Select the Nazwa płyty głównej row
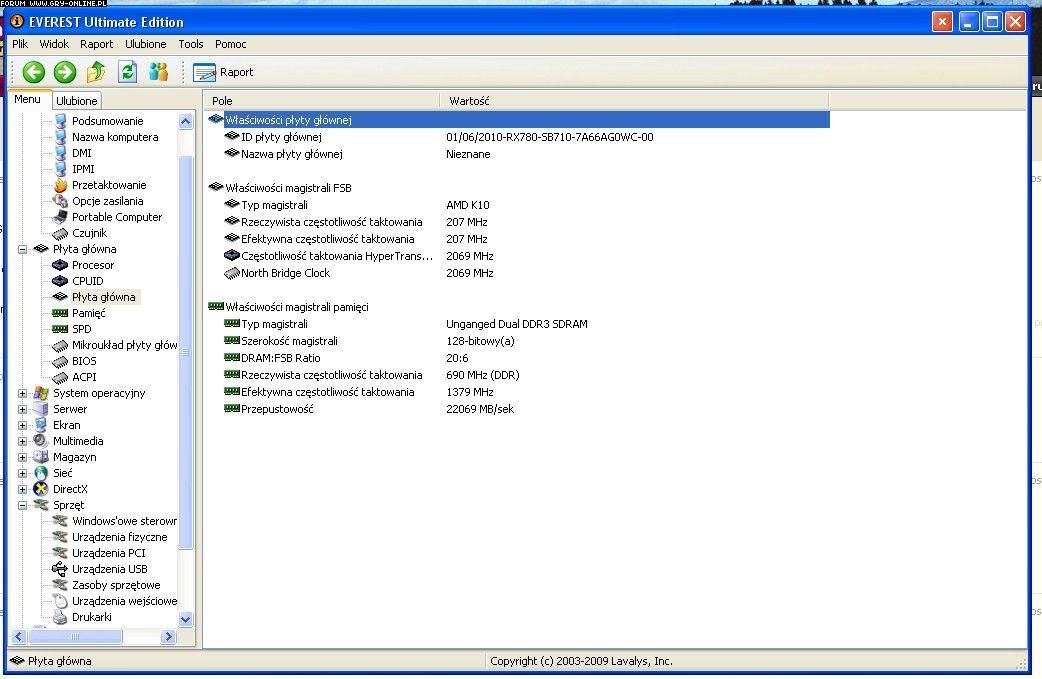 (518, 154)
